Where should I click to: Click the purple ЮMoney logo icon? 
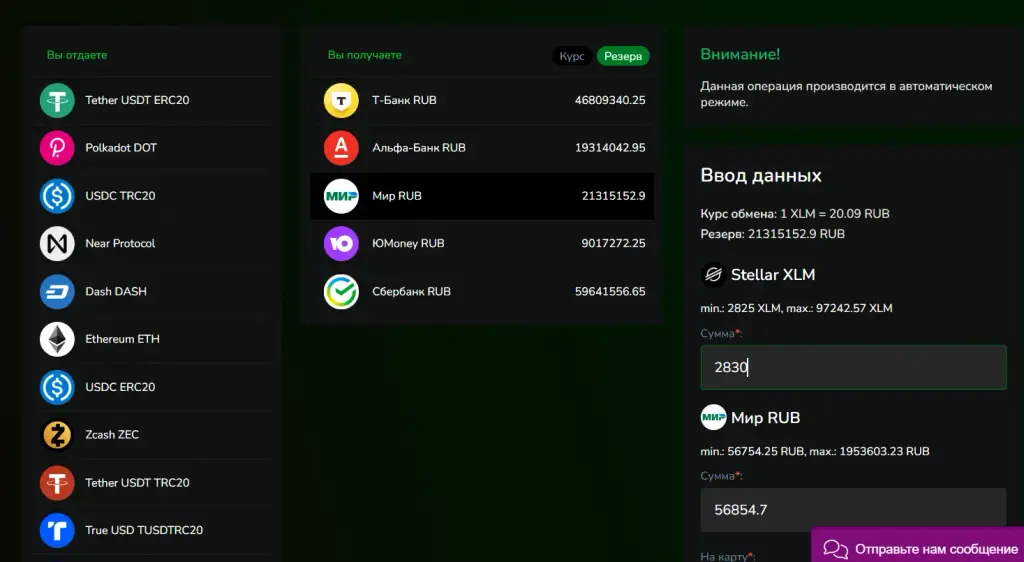coord(341,243)
